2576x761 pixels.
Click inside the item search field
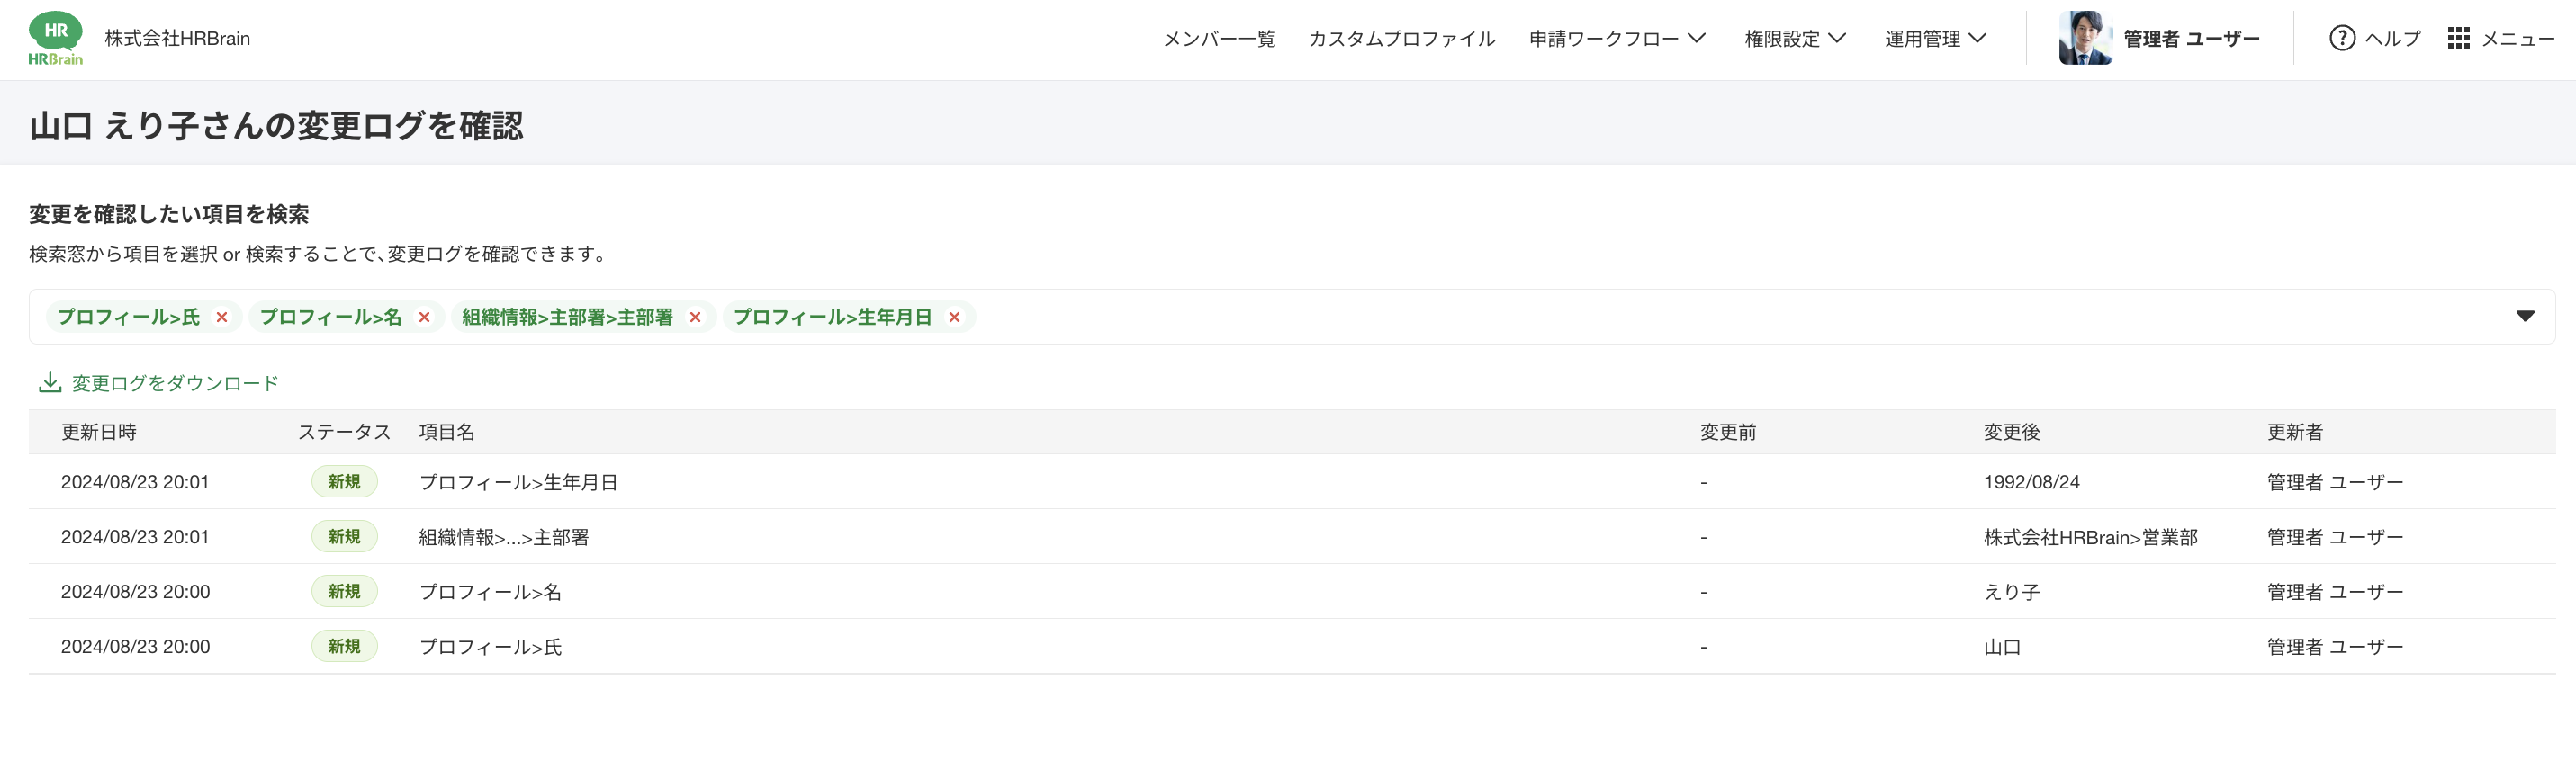[1700, 317]
